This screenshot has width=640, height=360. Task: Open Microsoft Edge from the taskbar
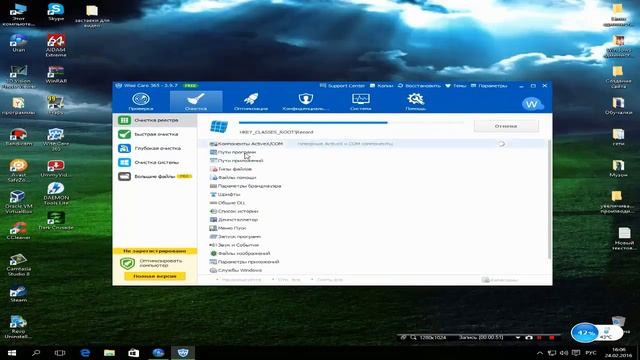click(85, 353)
